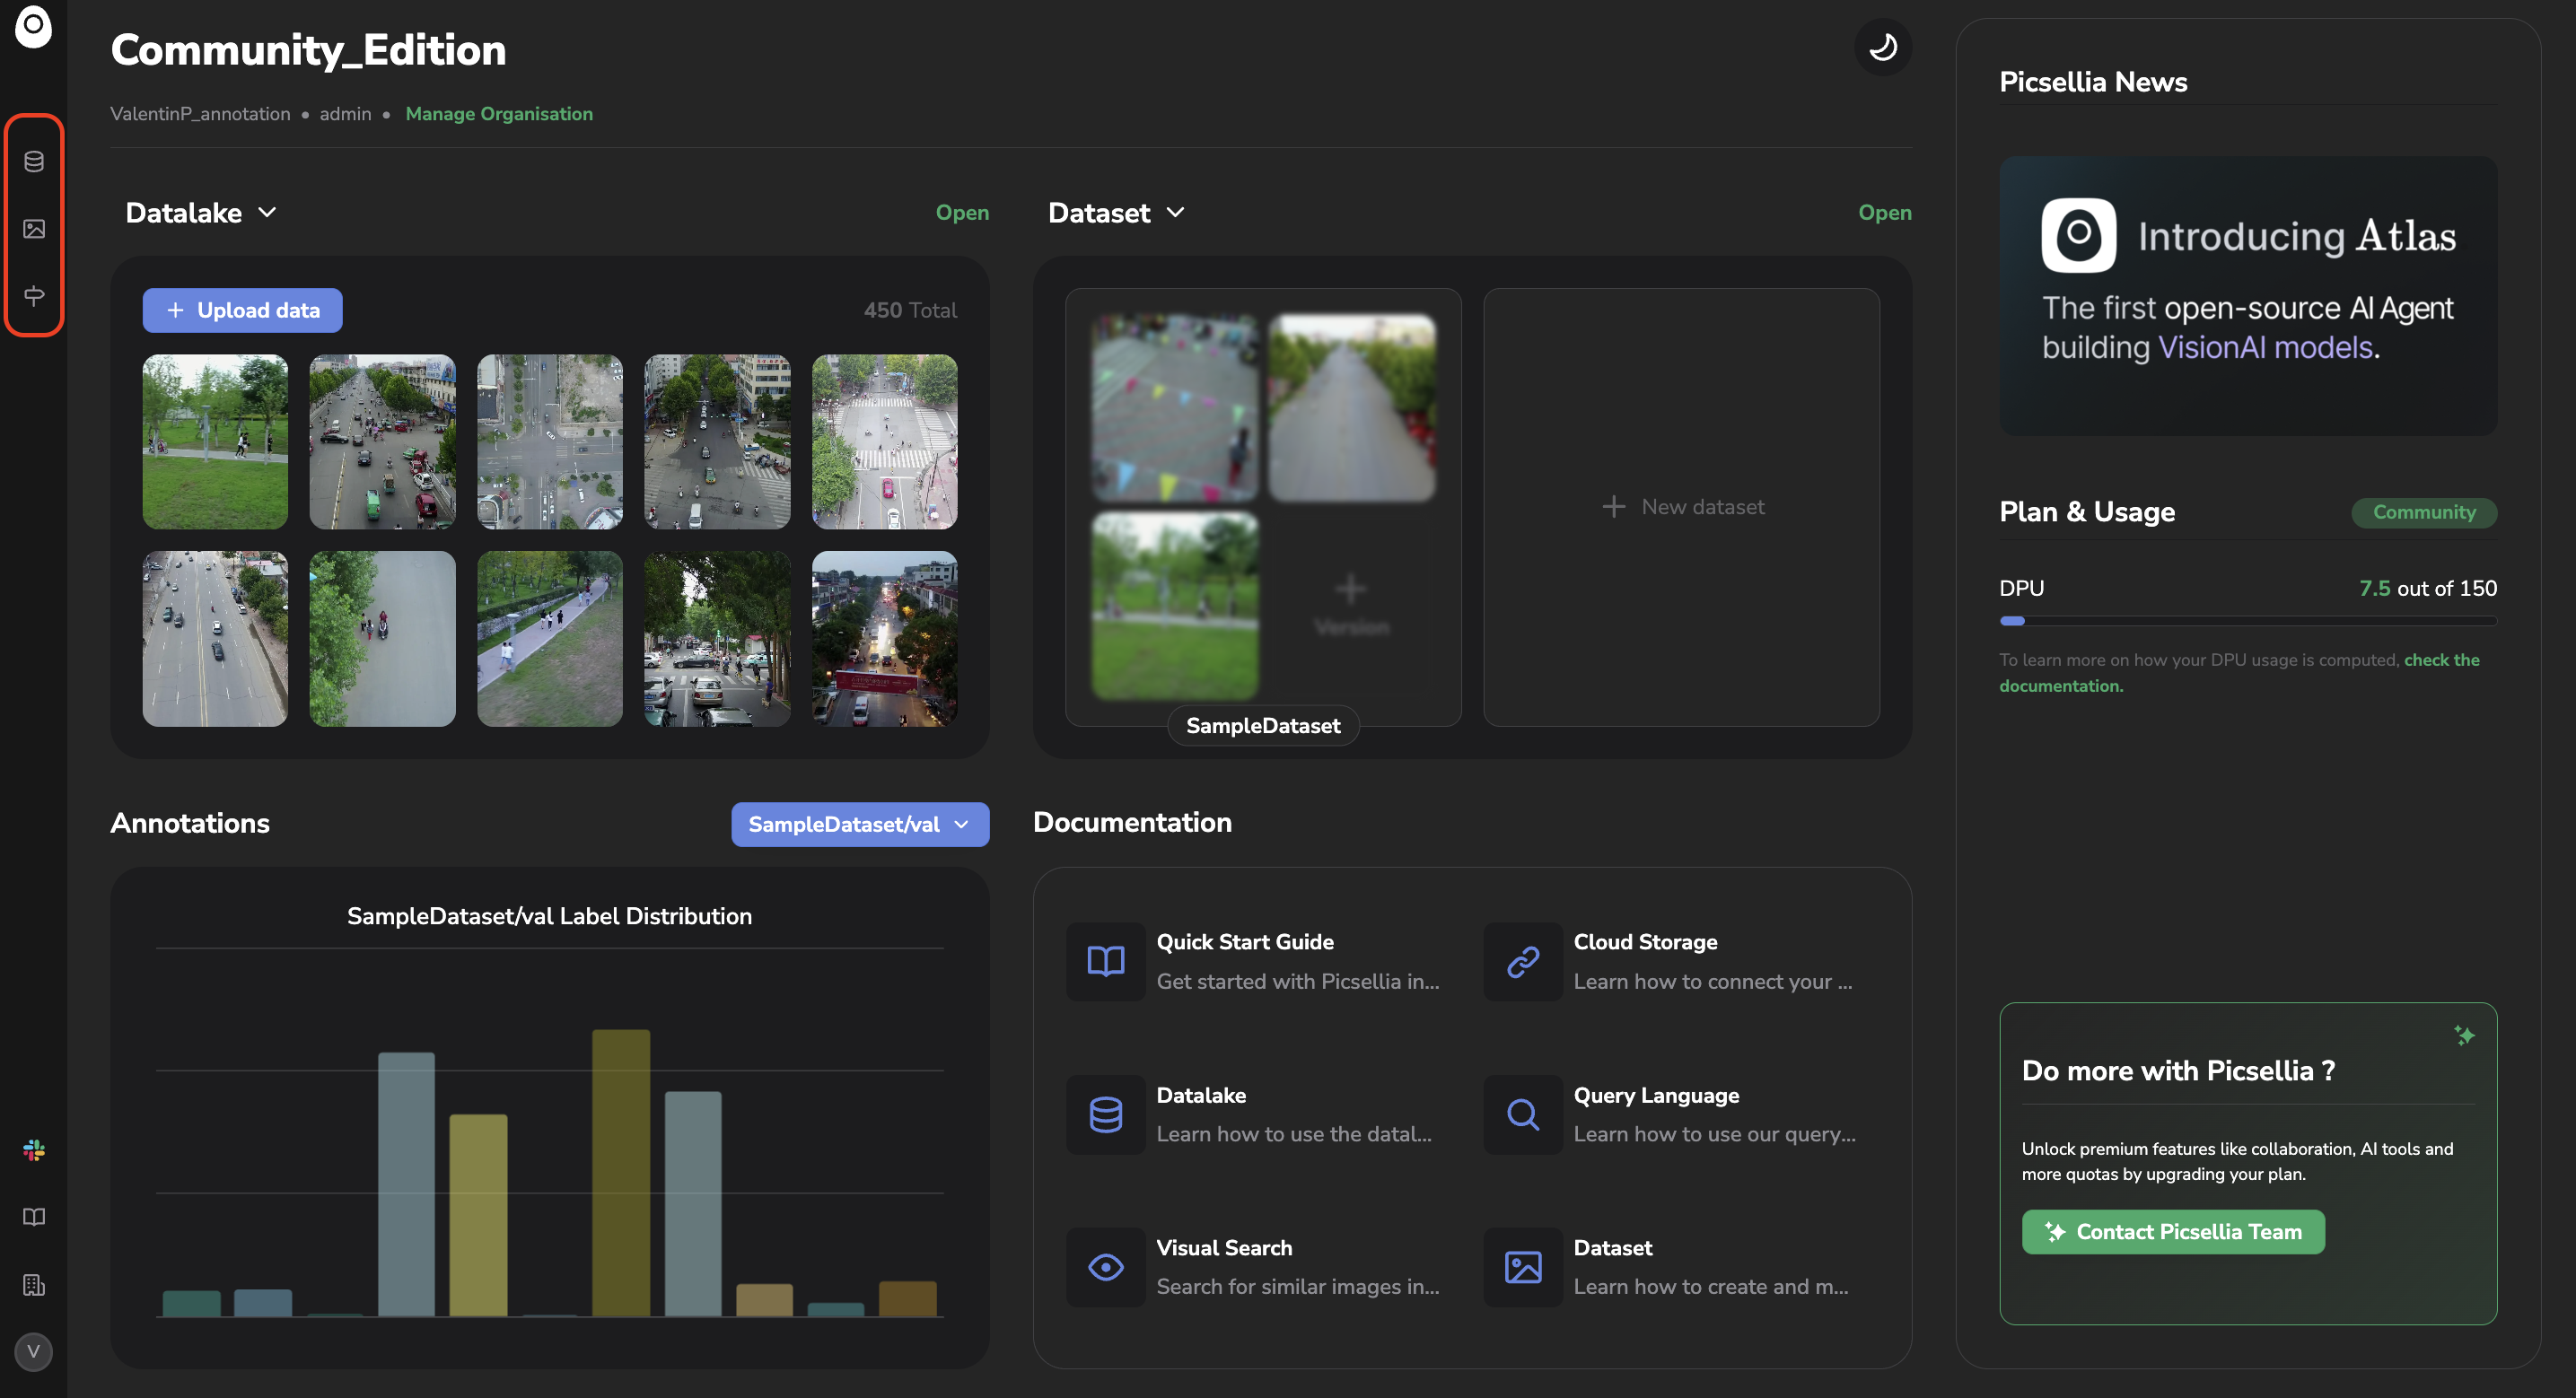This screenshot has height=1398, width=2576.
Task: Open the user avatar V menu
Action: (34, 1352)
